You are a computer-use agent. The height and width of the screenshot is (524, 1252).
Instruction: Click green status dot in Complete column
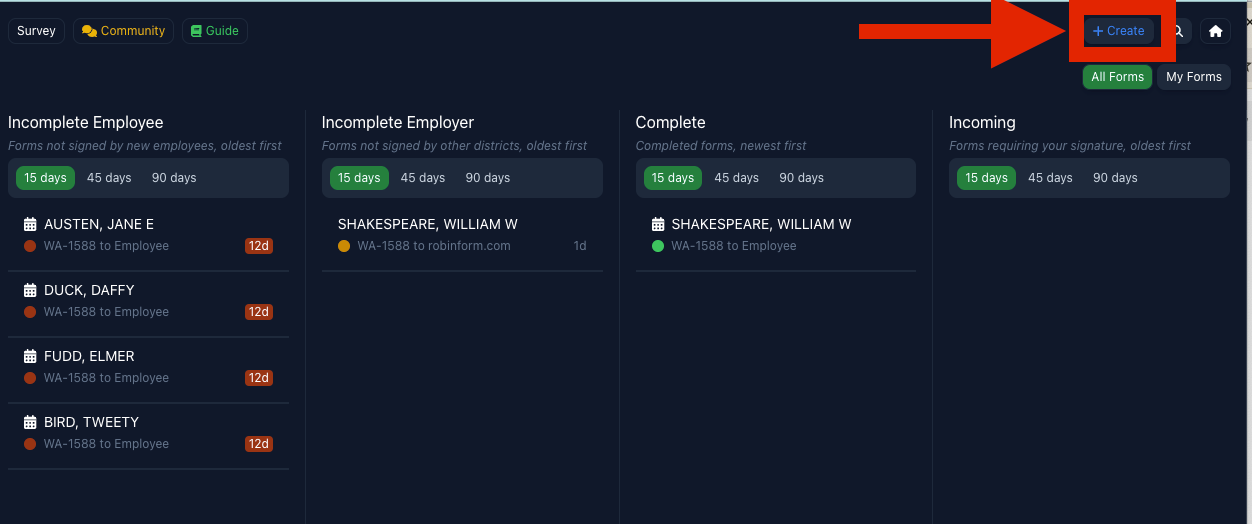pyautogui.click(x=658, y=246)
